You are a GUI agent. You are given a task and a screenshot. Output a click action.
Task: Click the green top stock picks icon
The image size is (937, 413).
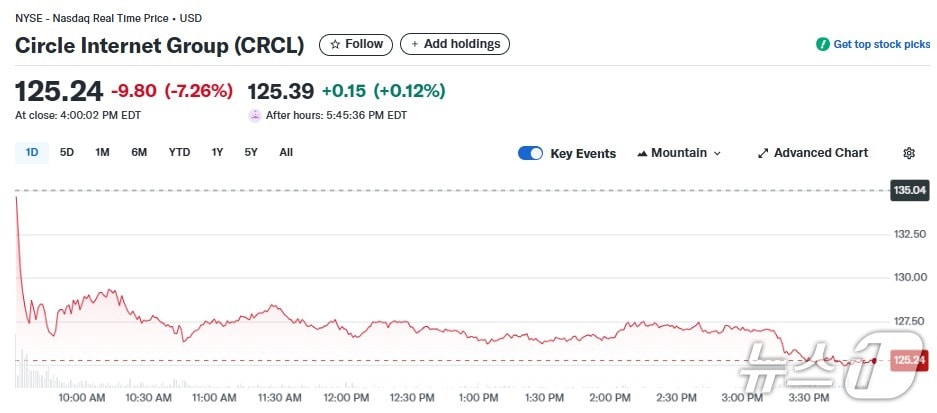(823, 44)
